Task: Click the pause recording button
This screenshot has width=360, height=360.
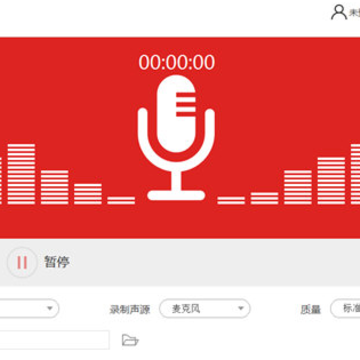Action: [x=22, y=262]
